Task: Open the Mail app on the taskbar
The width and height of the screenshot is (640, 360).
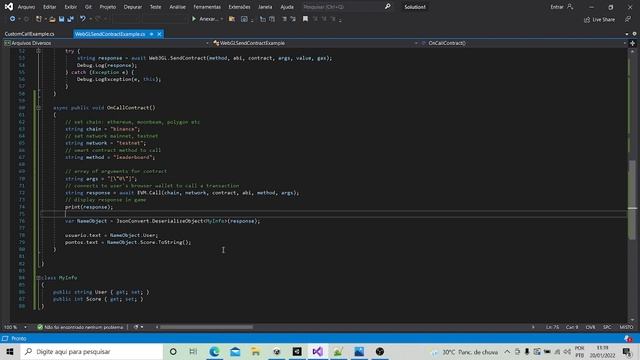Action: click(235, 351)
